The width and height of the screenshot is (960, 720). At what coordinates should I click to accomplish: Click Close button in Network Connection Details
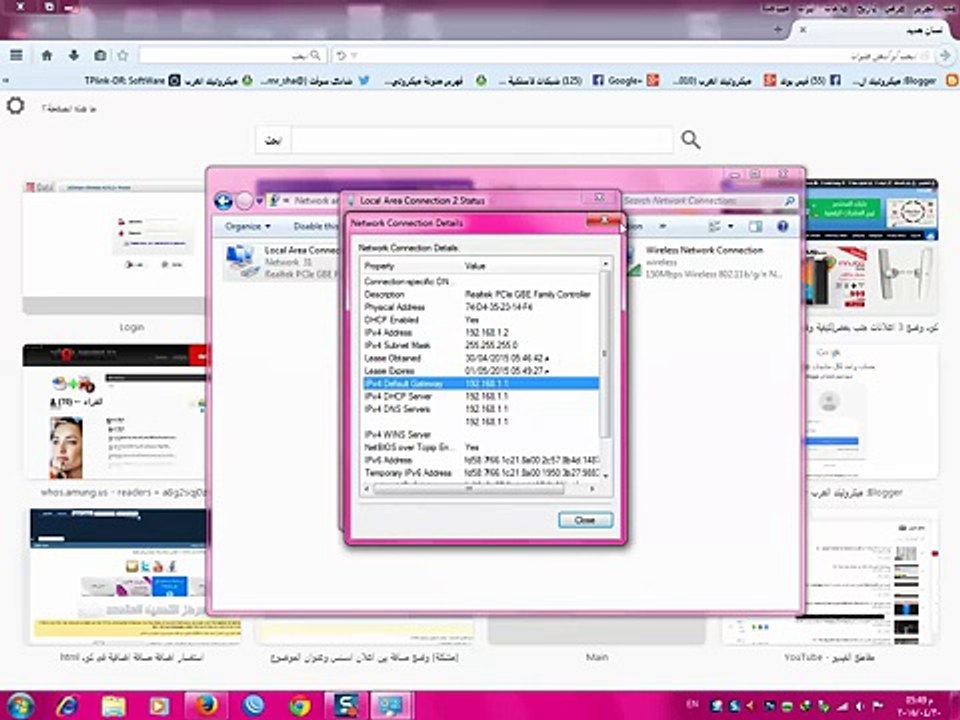(x=585, y=520)
